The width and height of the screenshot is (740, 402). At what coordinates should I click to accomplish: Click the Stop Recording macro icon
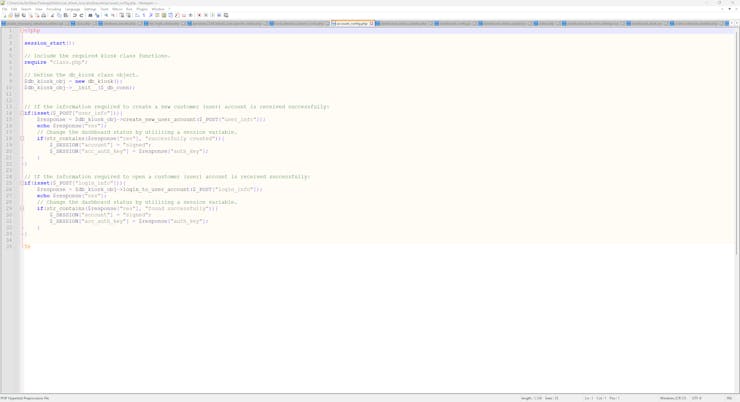click(x=206, y=16)
